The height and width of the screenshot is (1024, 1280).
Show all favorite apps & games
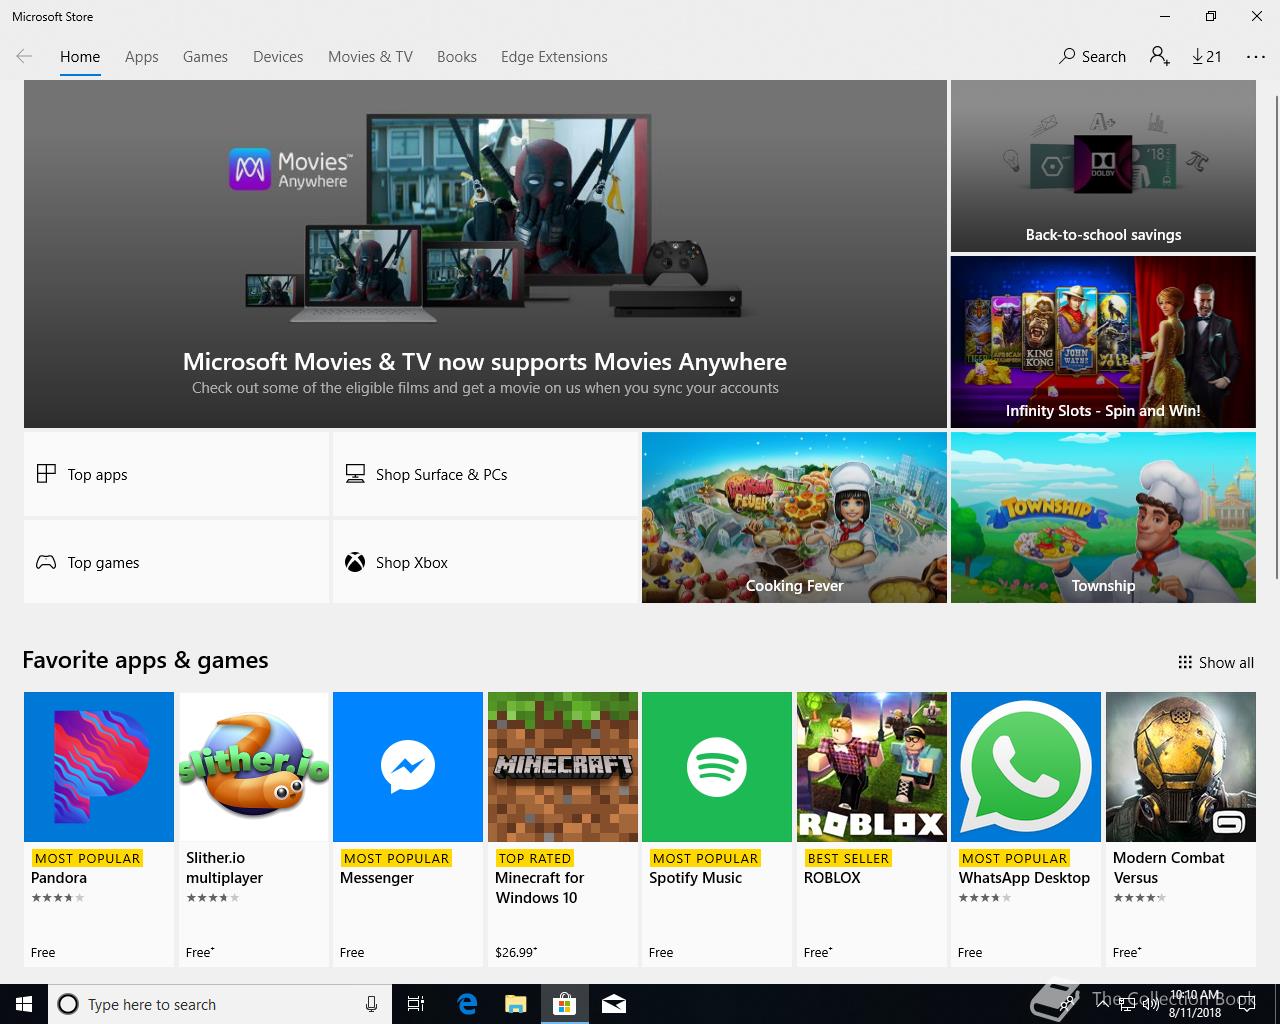point(1216,662)
